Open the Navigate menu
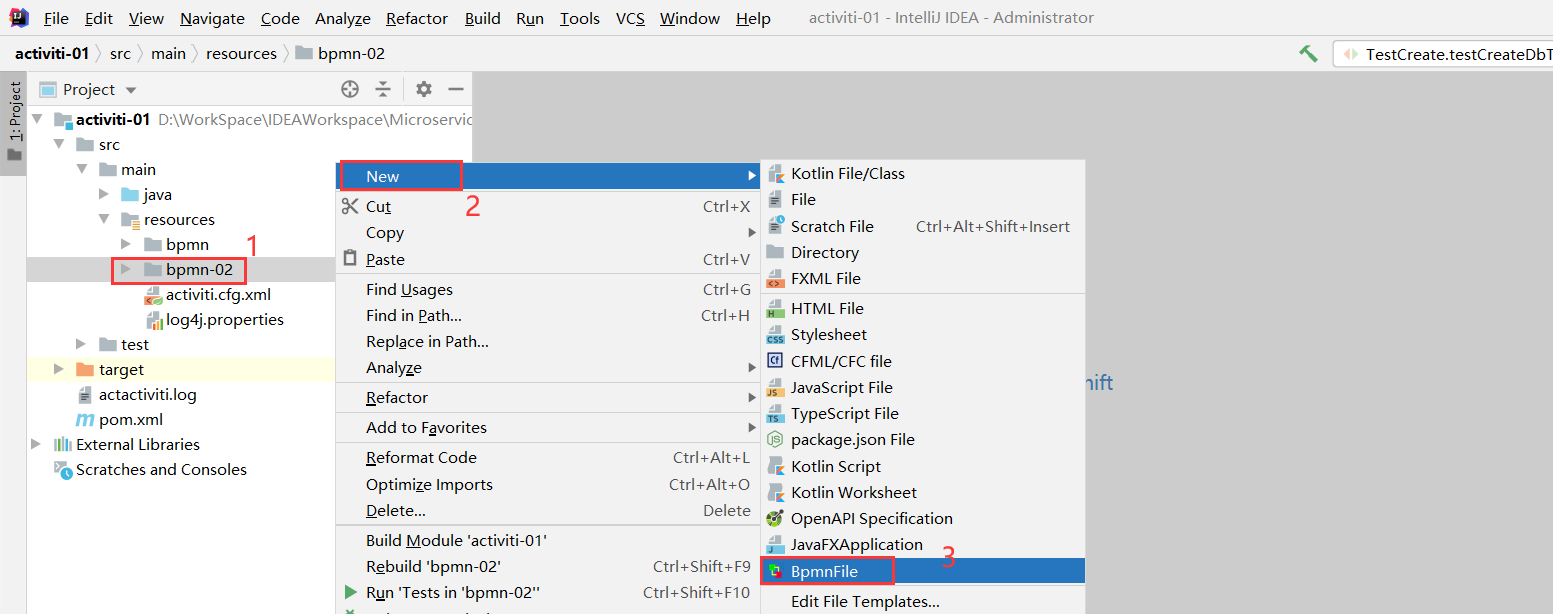Screen dimensions: 1553x614 click(x=212, y=18)
